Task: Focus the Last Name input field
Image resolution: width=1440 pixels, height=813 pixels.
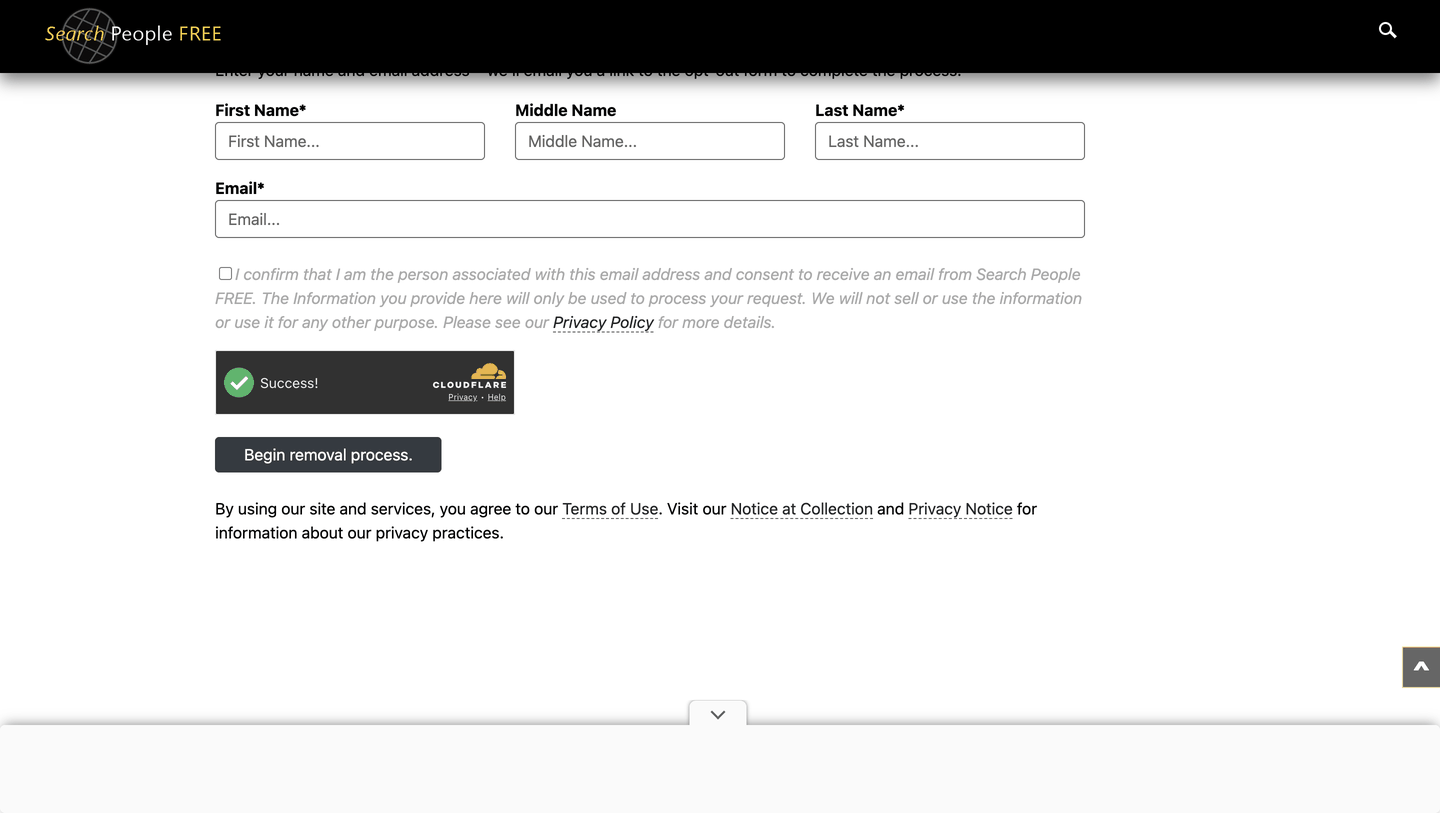Action: pos(950,141)
